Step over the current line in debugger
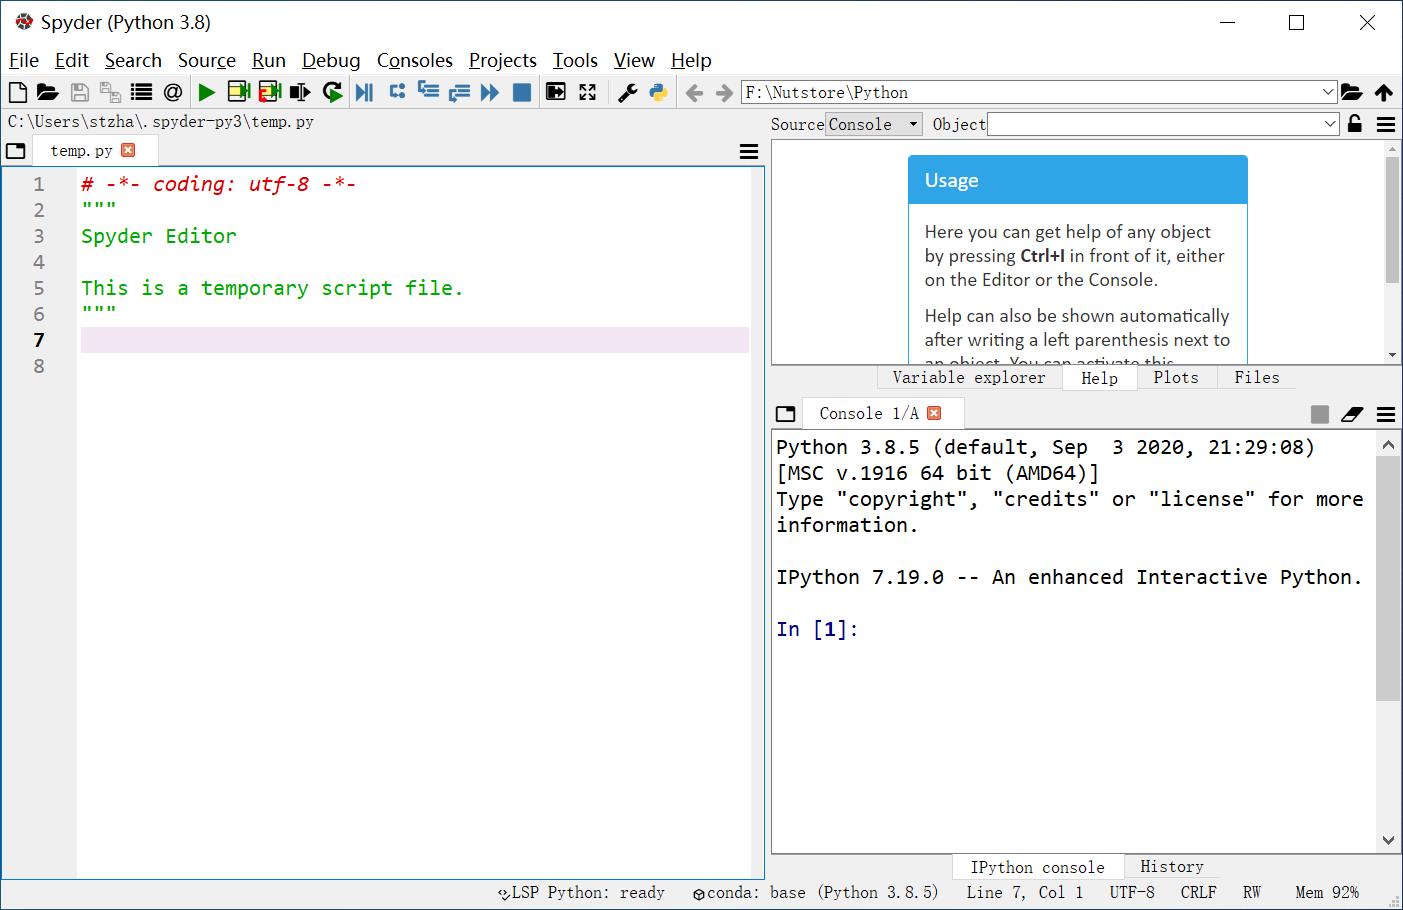 [397, 92]
